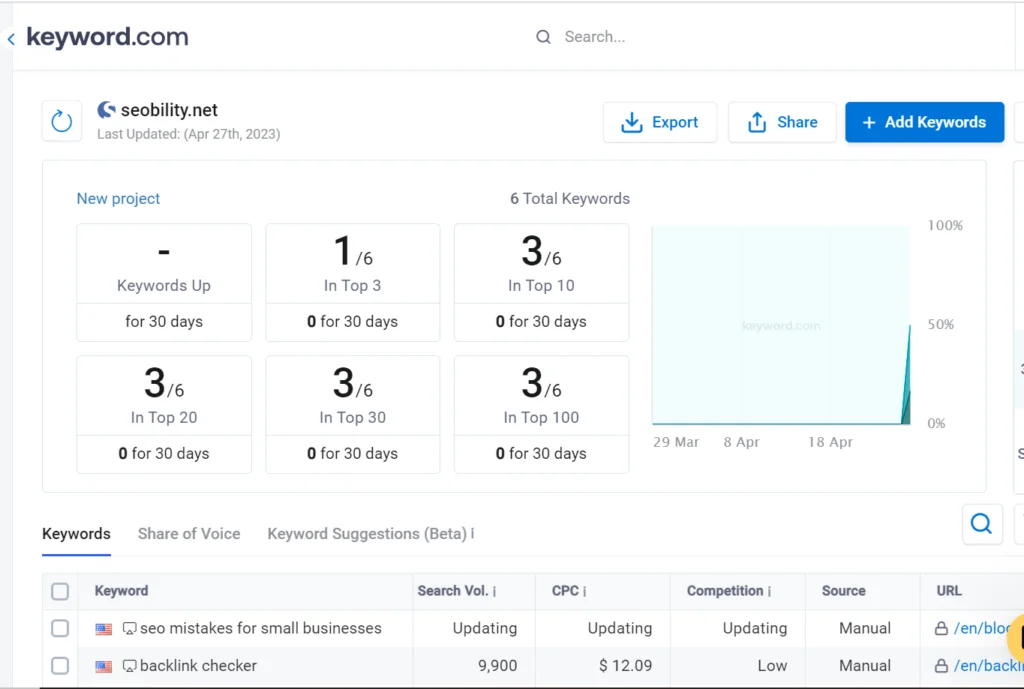
Task: Select all keywords via header checkbox
Action: click(x=59, y=591)
